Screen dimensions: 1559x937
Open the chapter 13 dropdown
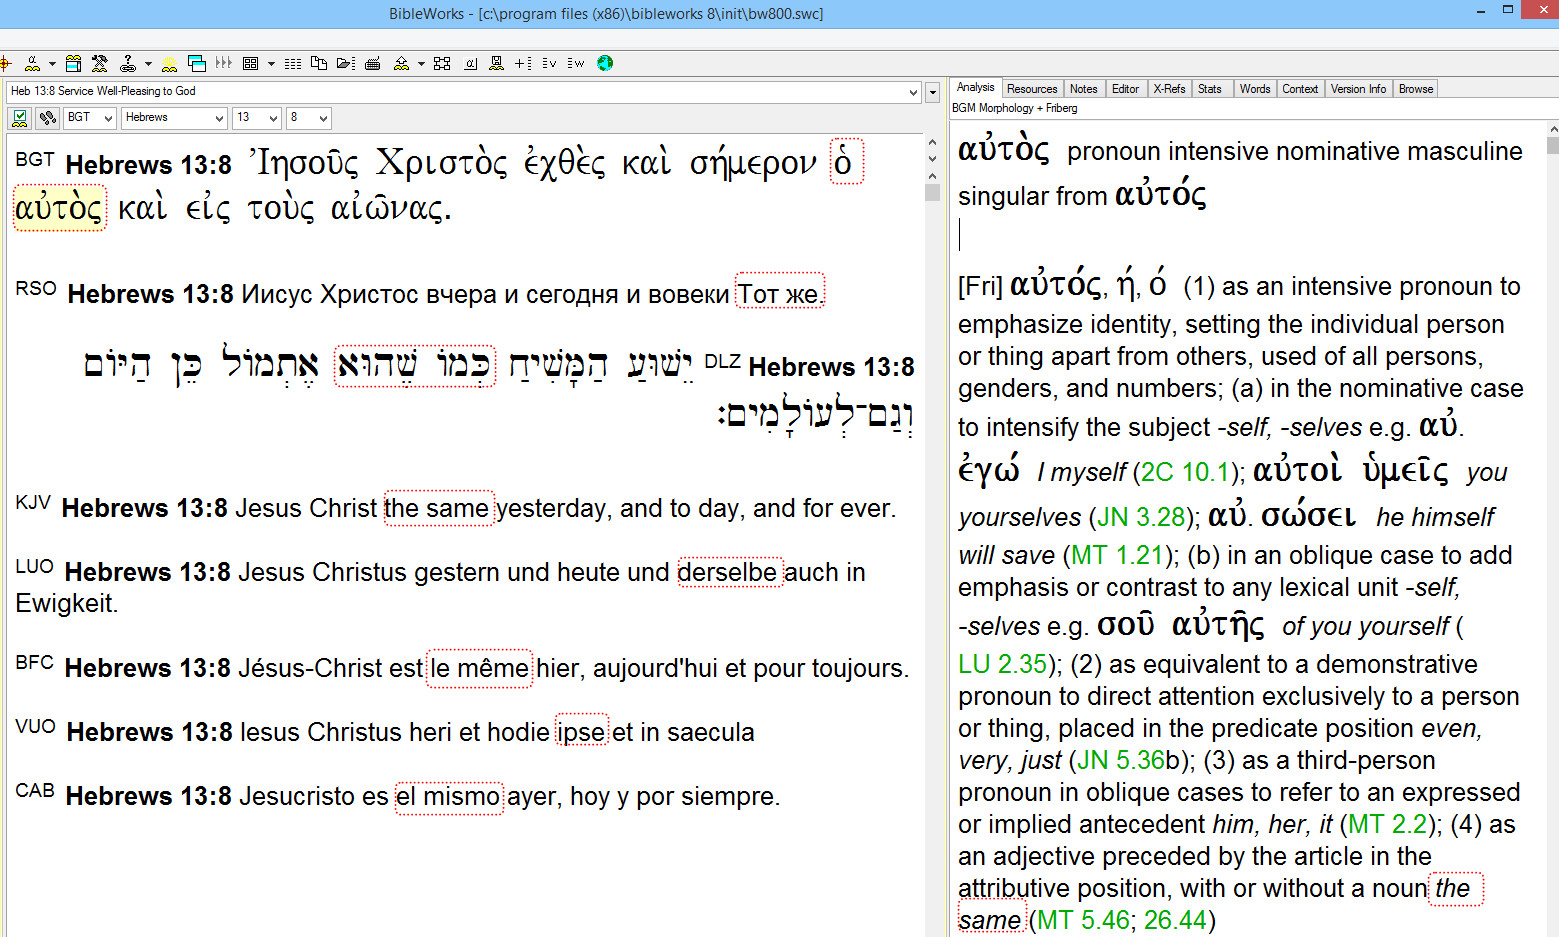click(257, 118)
